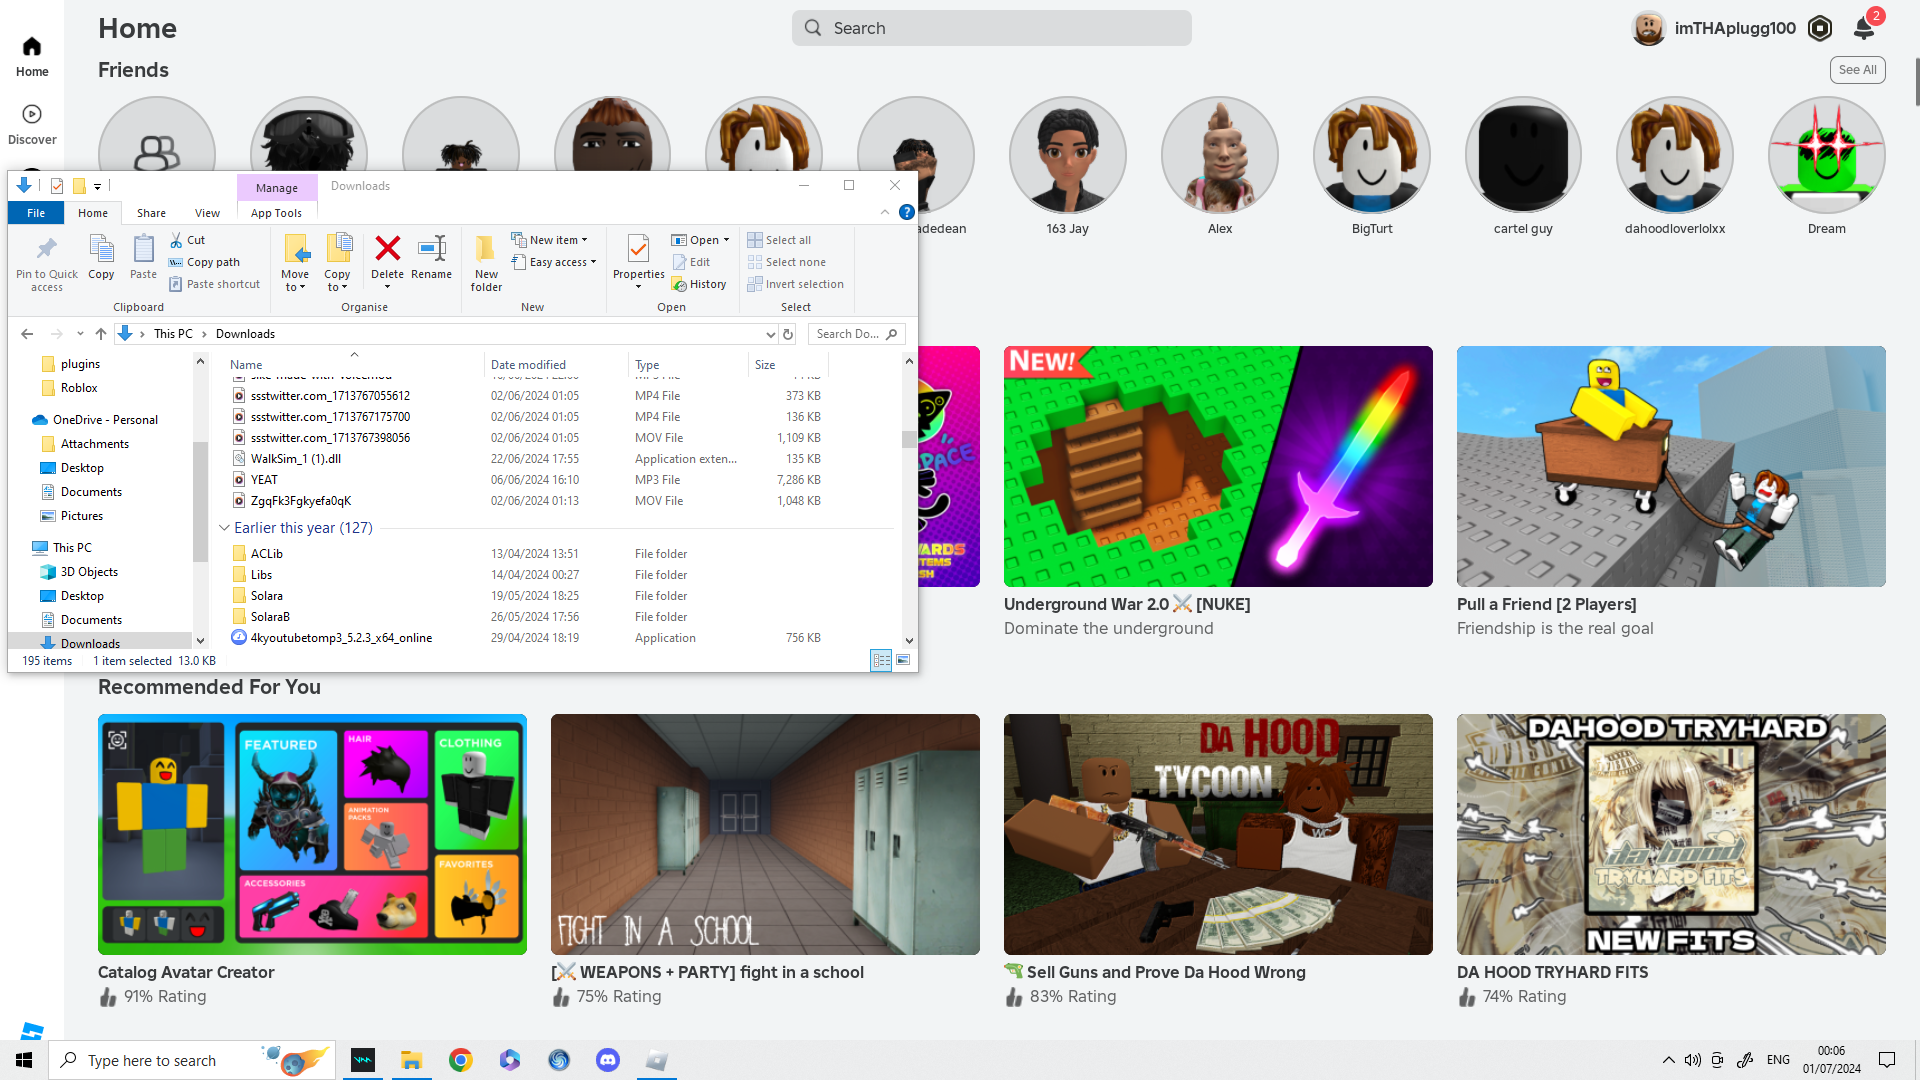Open Catalog Avatar Creator title link
The image size is (1920, 1080).
pos(186,972)
